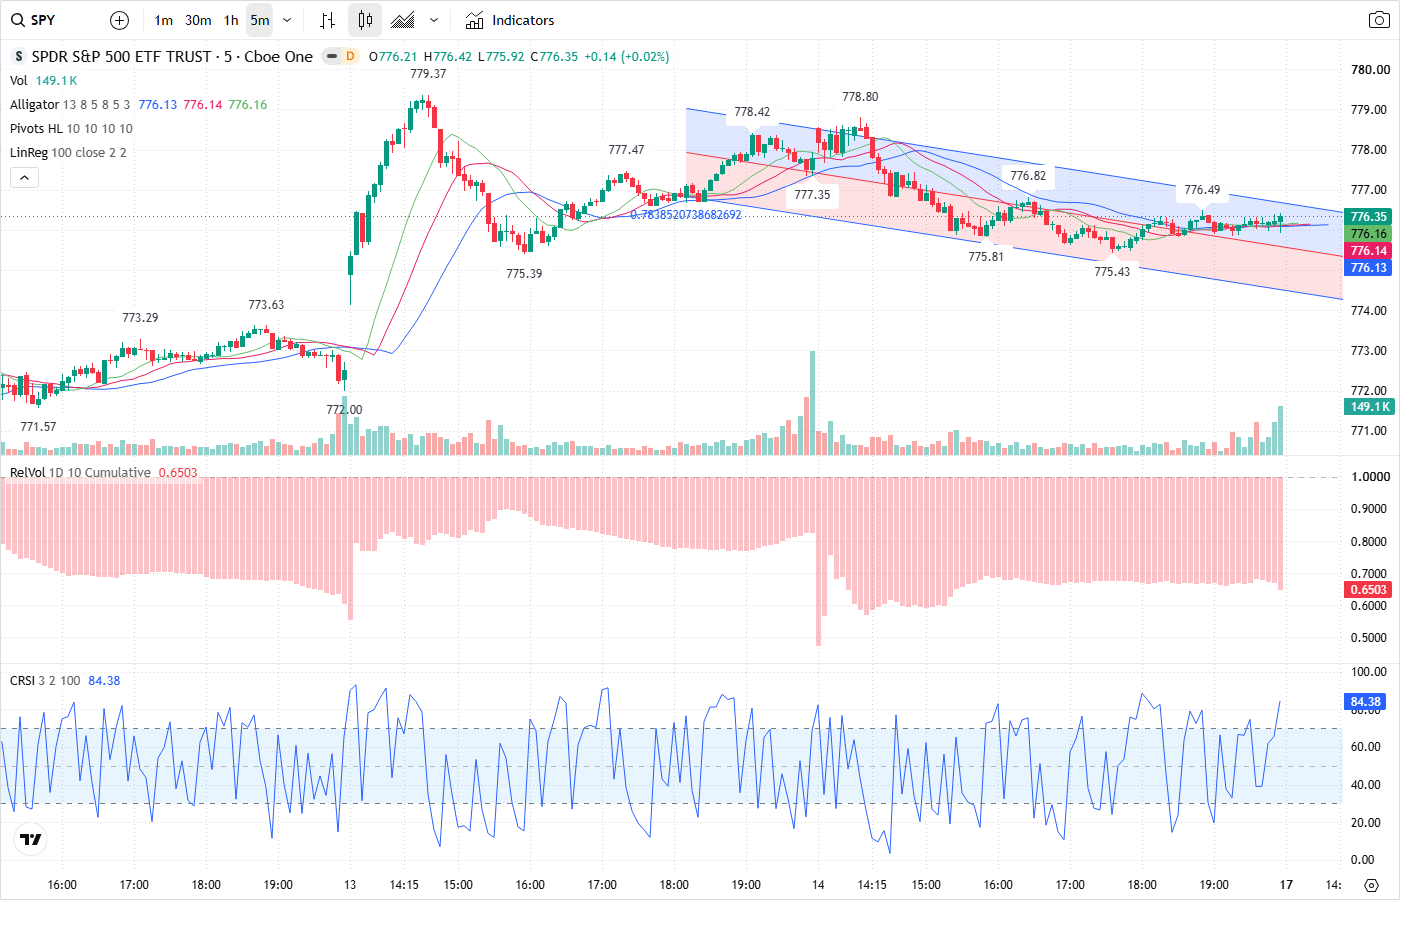The image size is (1420, 950).
Task: Select the Candles chart style icon
Action: coord(365,20)
